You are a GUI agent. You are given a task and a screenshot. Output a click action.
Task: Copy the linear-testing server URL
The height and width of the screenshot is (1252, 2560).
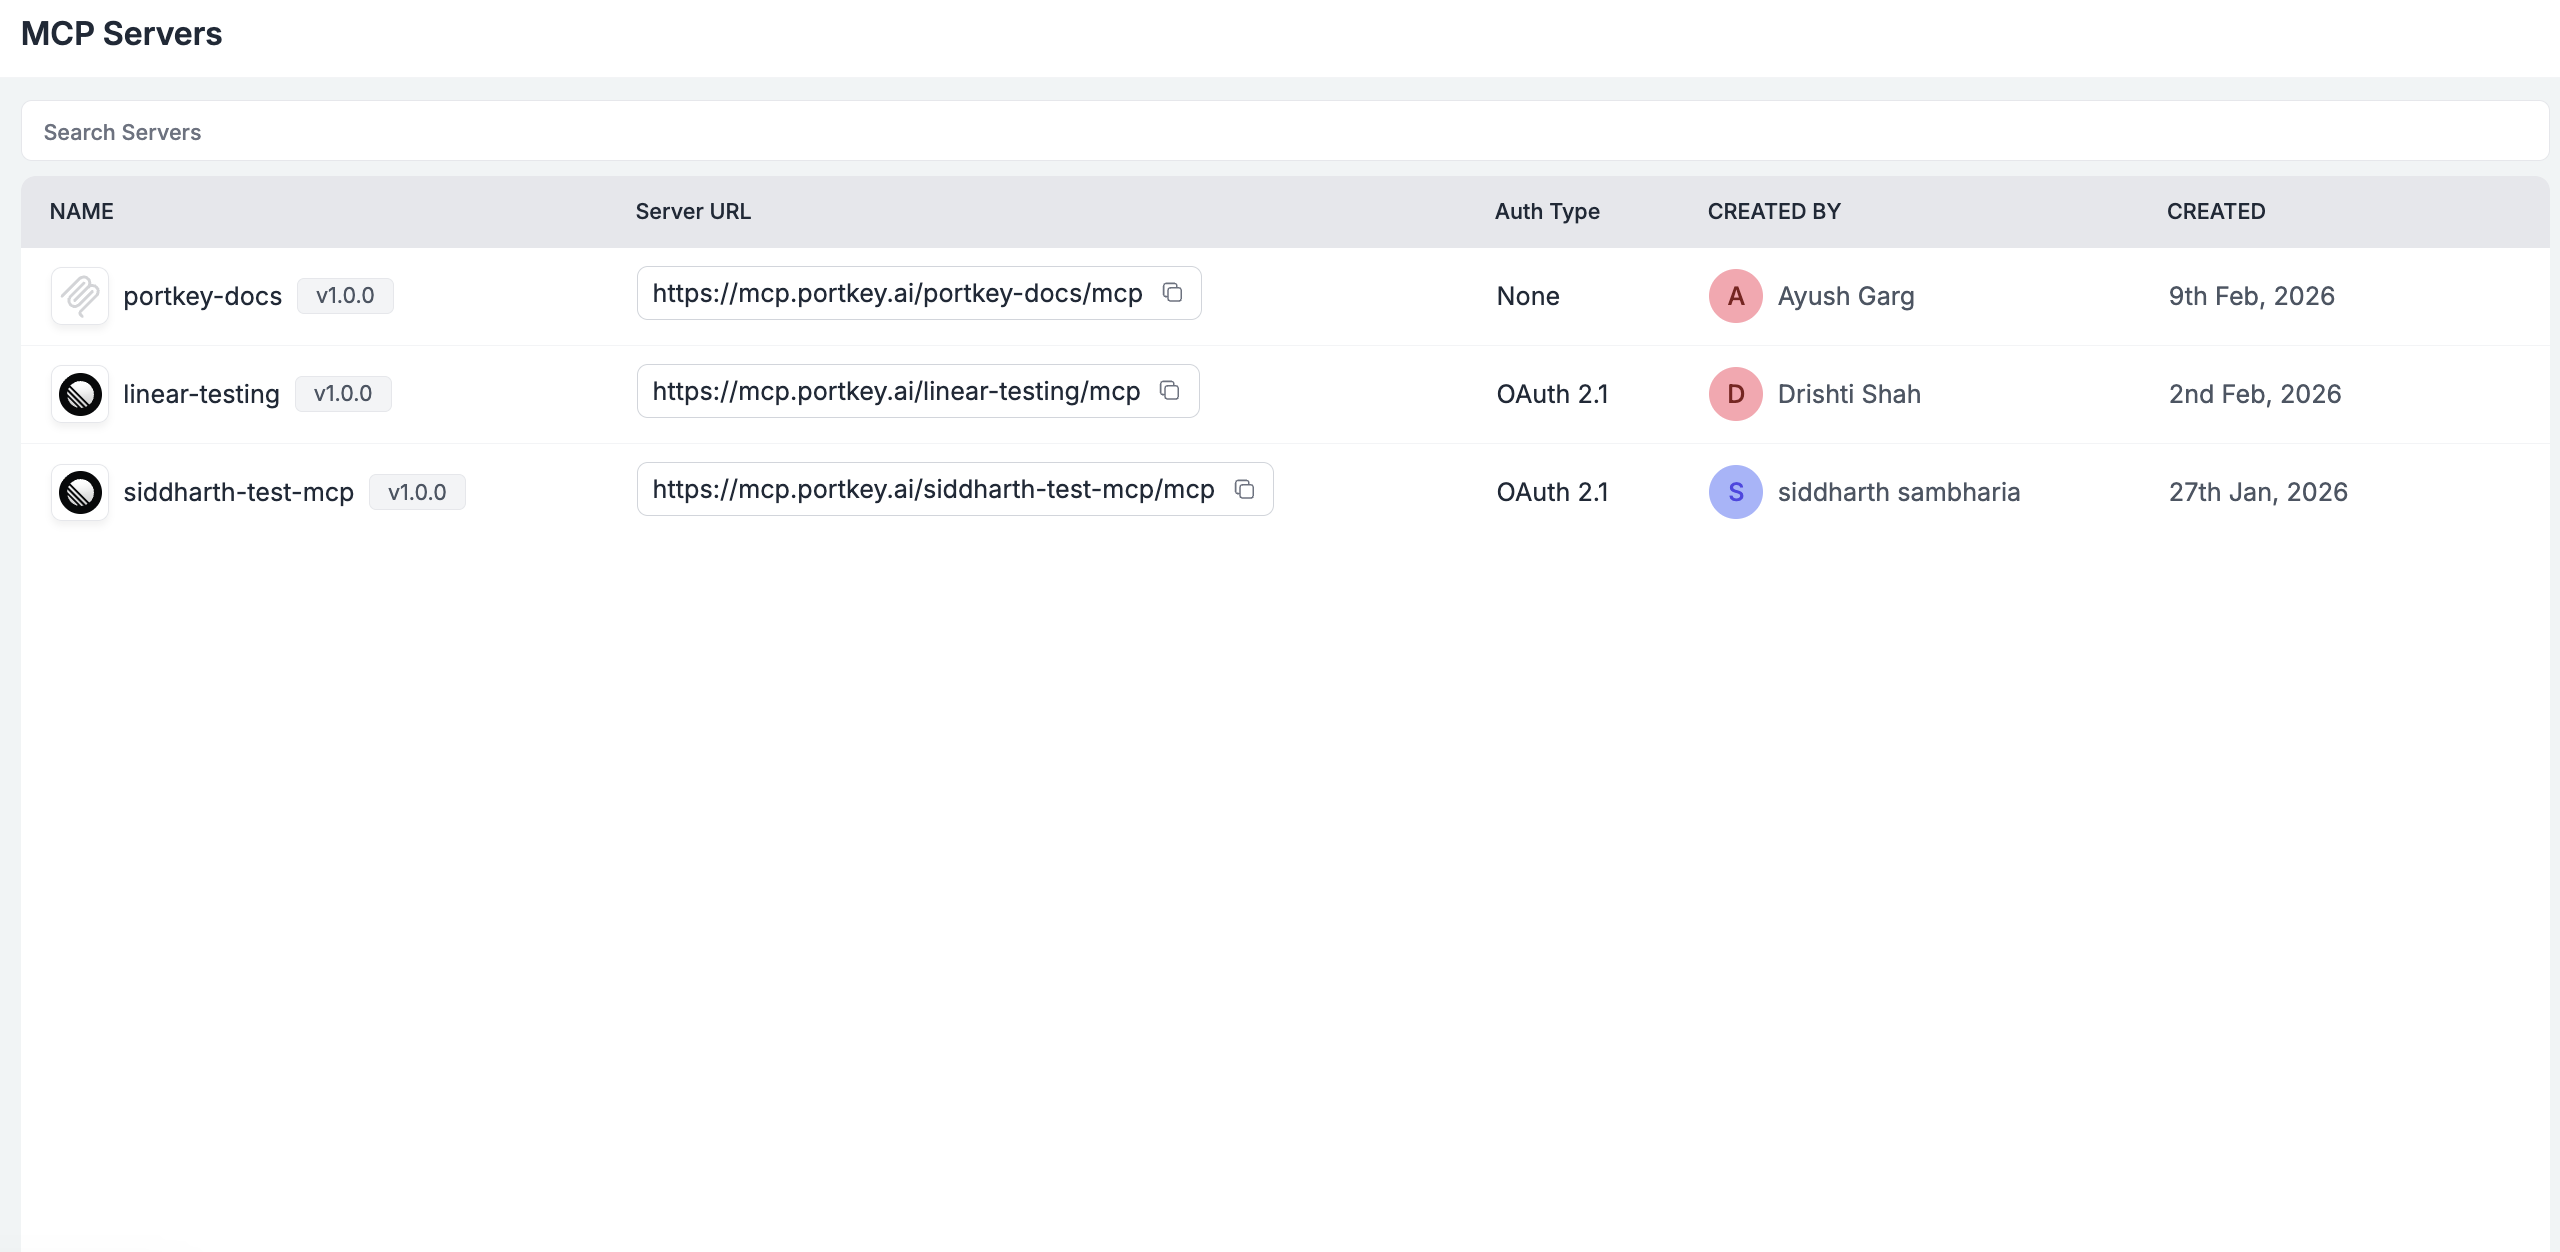point(1169,391)
